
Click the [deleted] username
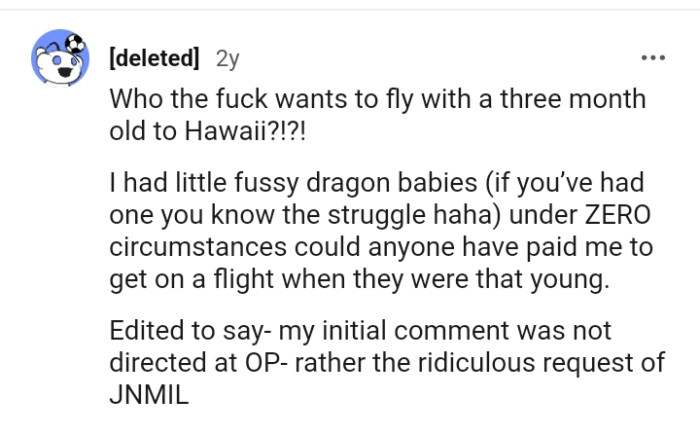click(153, 59)
